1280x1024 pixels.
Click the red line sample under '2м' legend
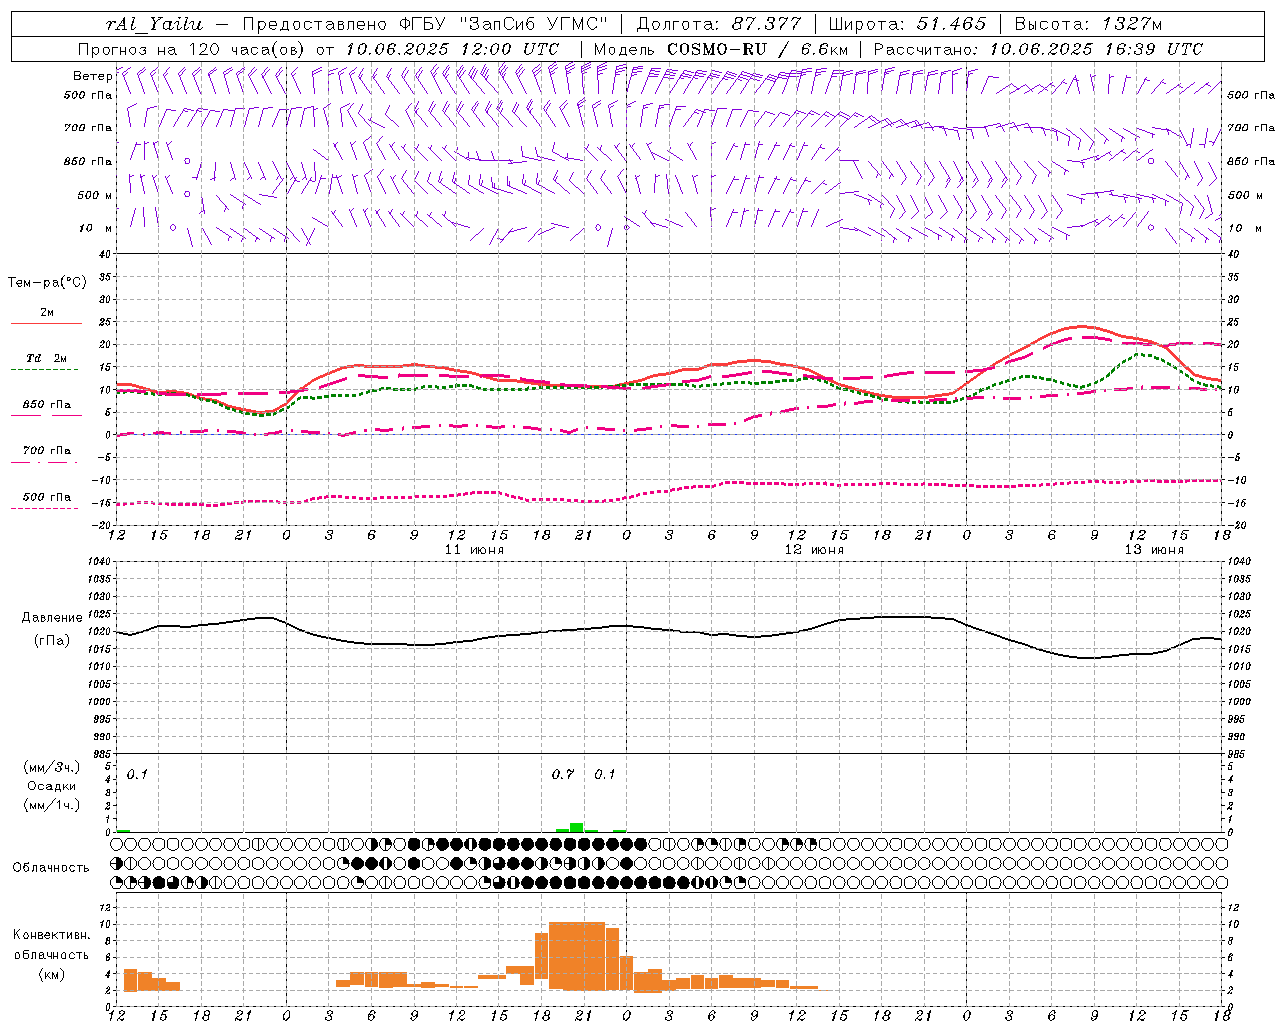[x=46, y=324]
